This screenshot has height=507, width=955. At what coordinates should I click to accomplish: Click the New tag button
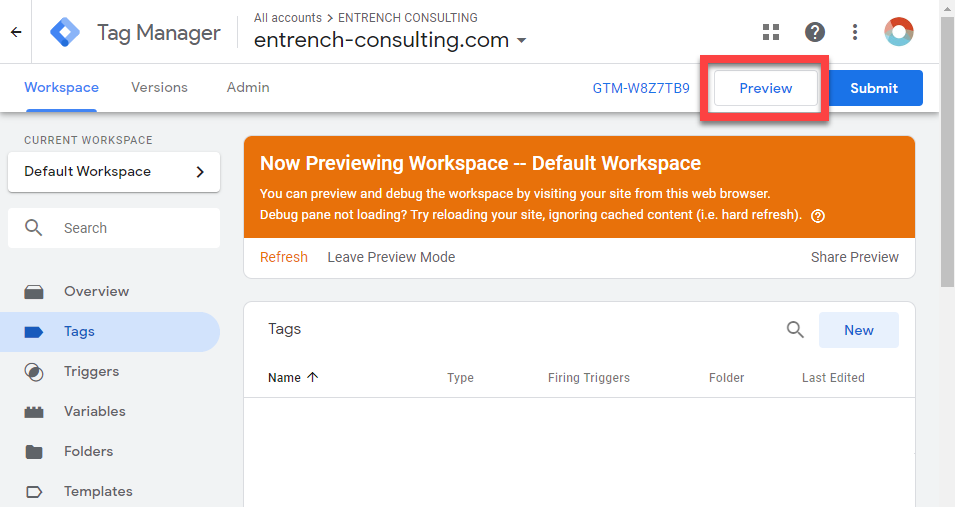coord(859,330)
